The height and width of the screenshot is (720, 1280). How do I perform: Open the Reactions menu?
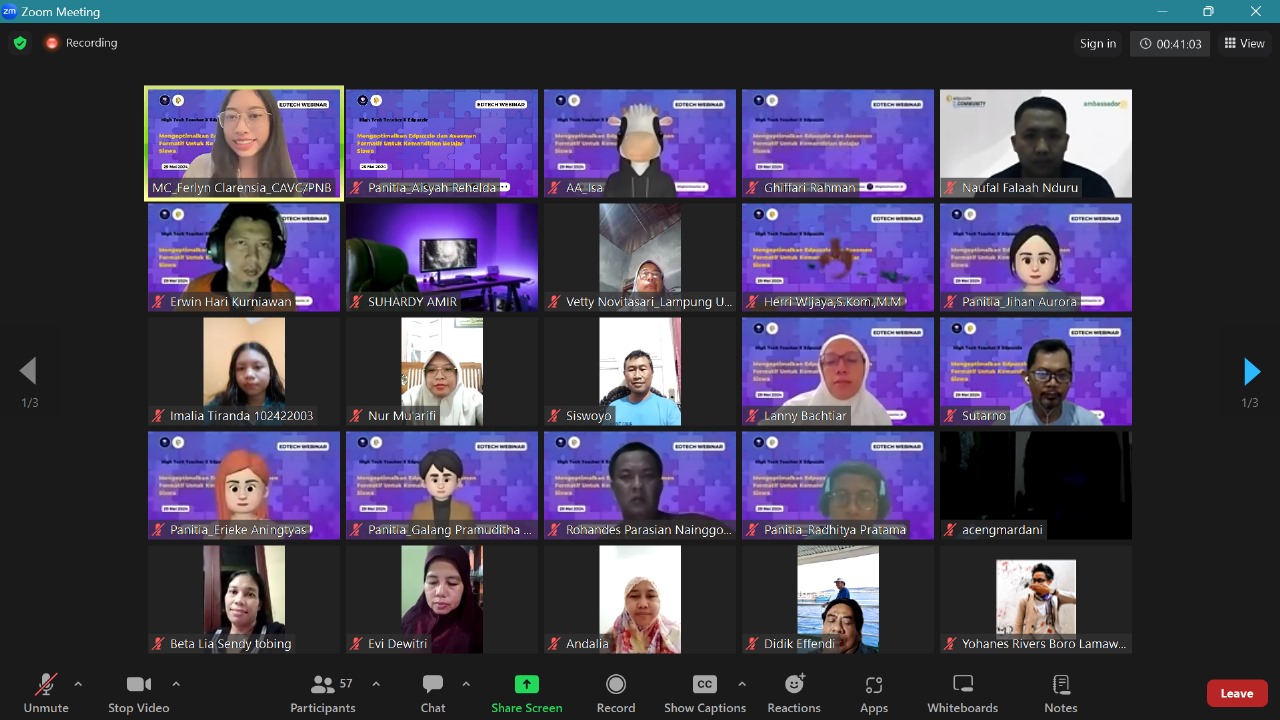pos(794,693)
